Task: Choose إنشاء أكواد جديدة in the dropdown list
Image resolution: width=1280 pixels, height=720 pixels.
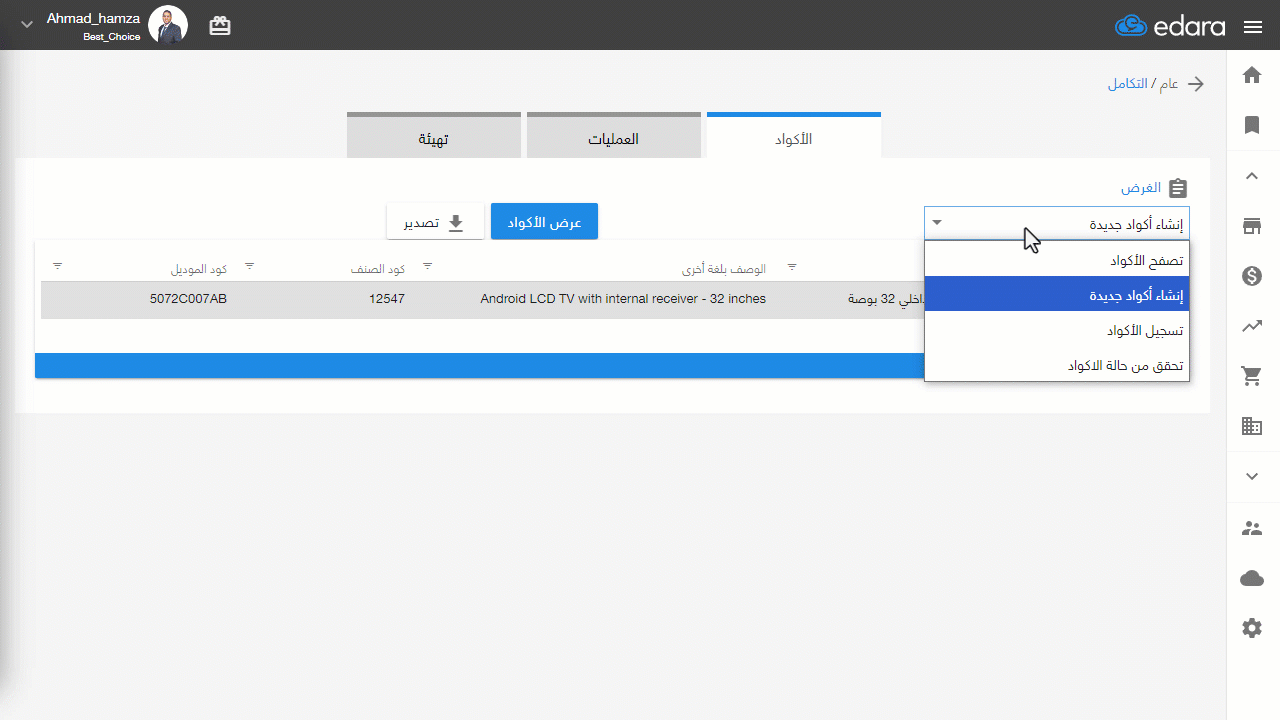Action: 1057,295
